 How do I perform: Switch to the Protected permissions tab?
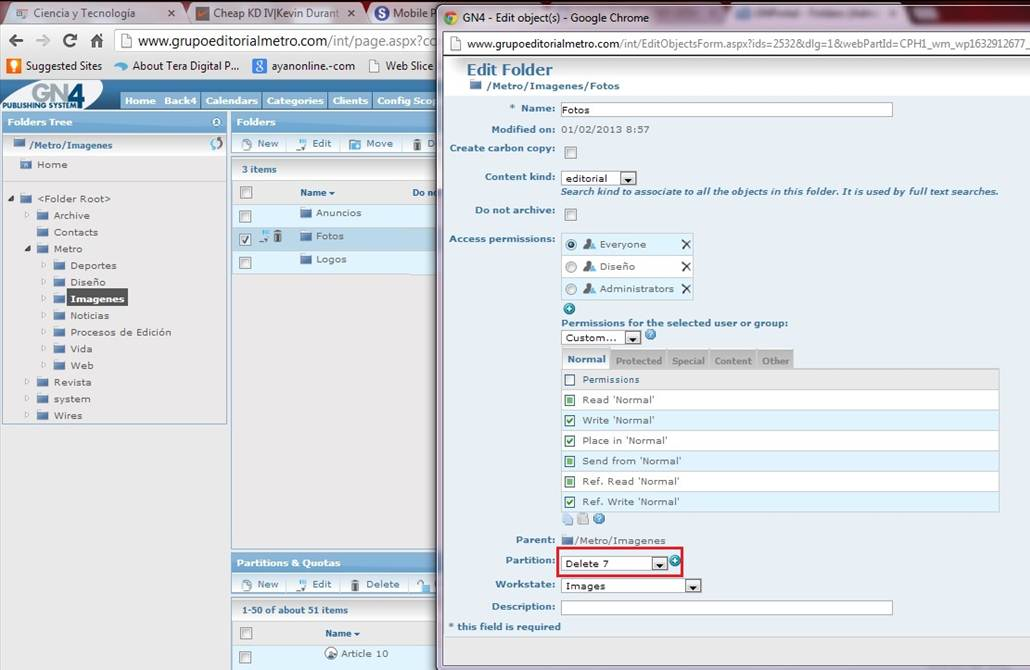click(x=638, y=361)
